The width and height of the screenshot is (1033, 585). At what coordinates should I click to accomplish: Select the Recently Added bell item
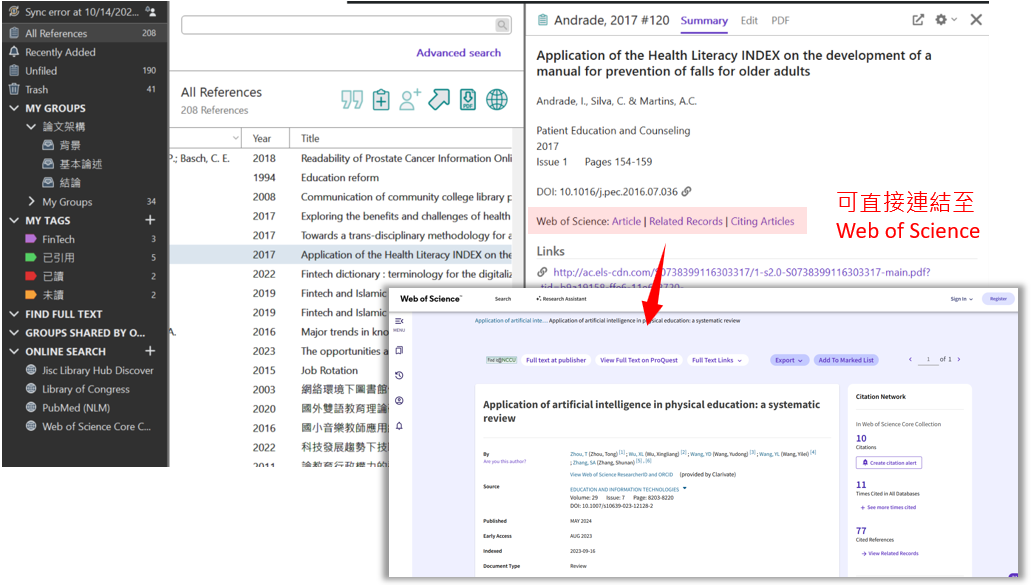point(60,52)
